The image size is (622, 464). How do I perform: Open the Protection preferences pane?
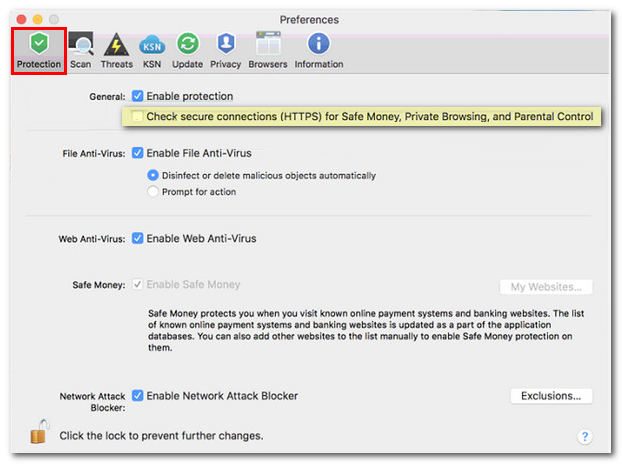[x=39, y=50]
